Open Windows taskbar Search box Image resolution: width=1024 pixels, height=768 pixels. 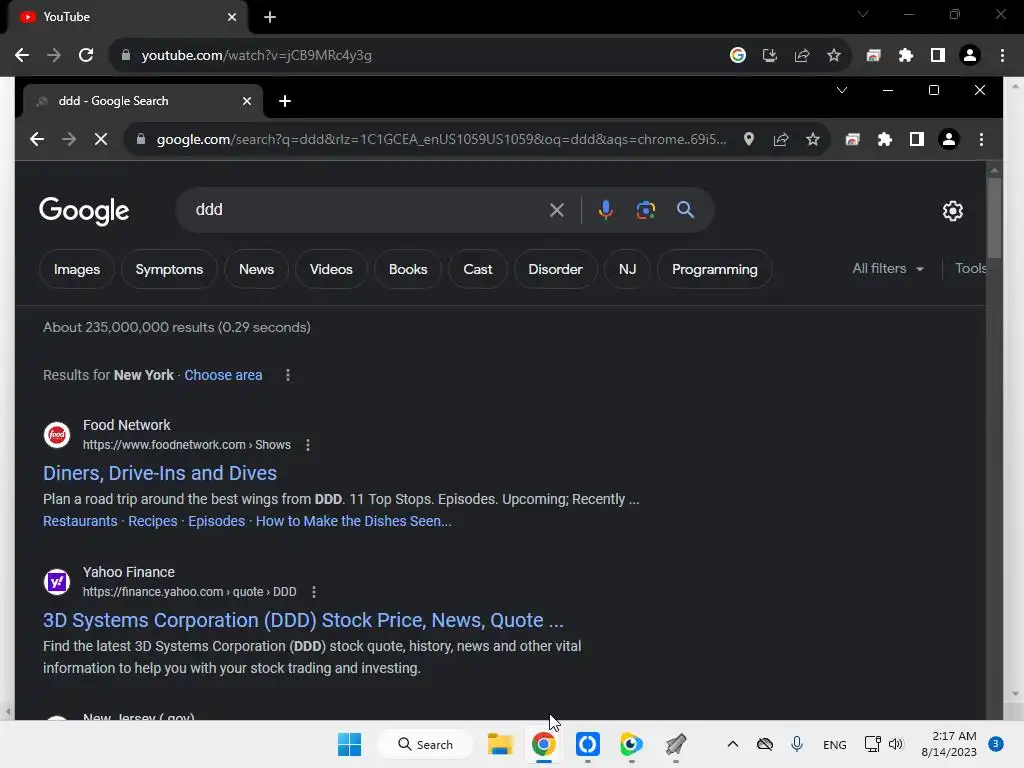425,744
